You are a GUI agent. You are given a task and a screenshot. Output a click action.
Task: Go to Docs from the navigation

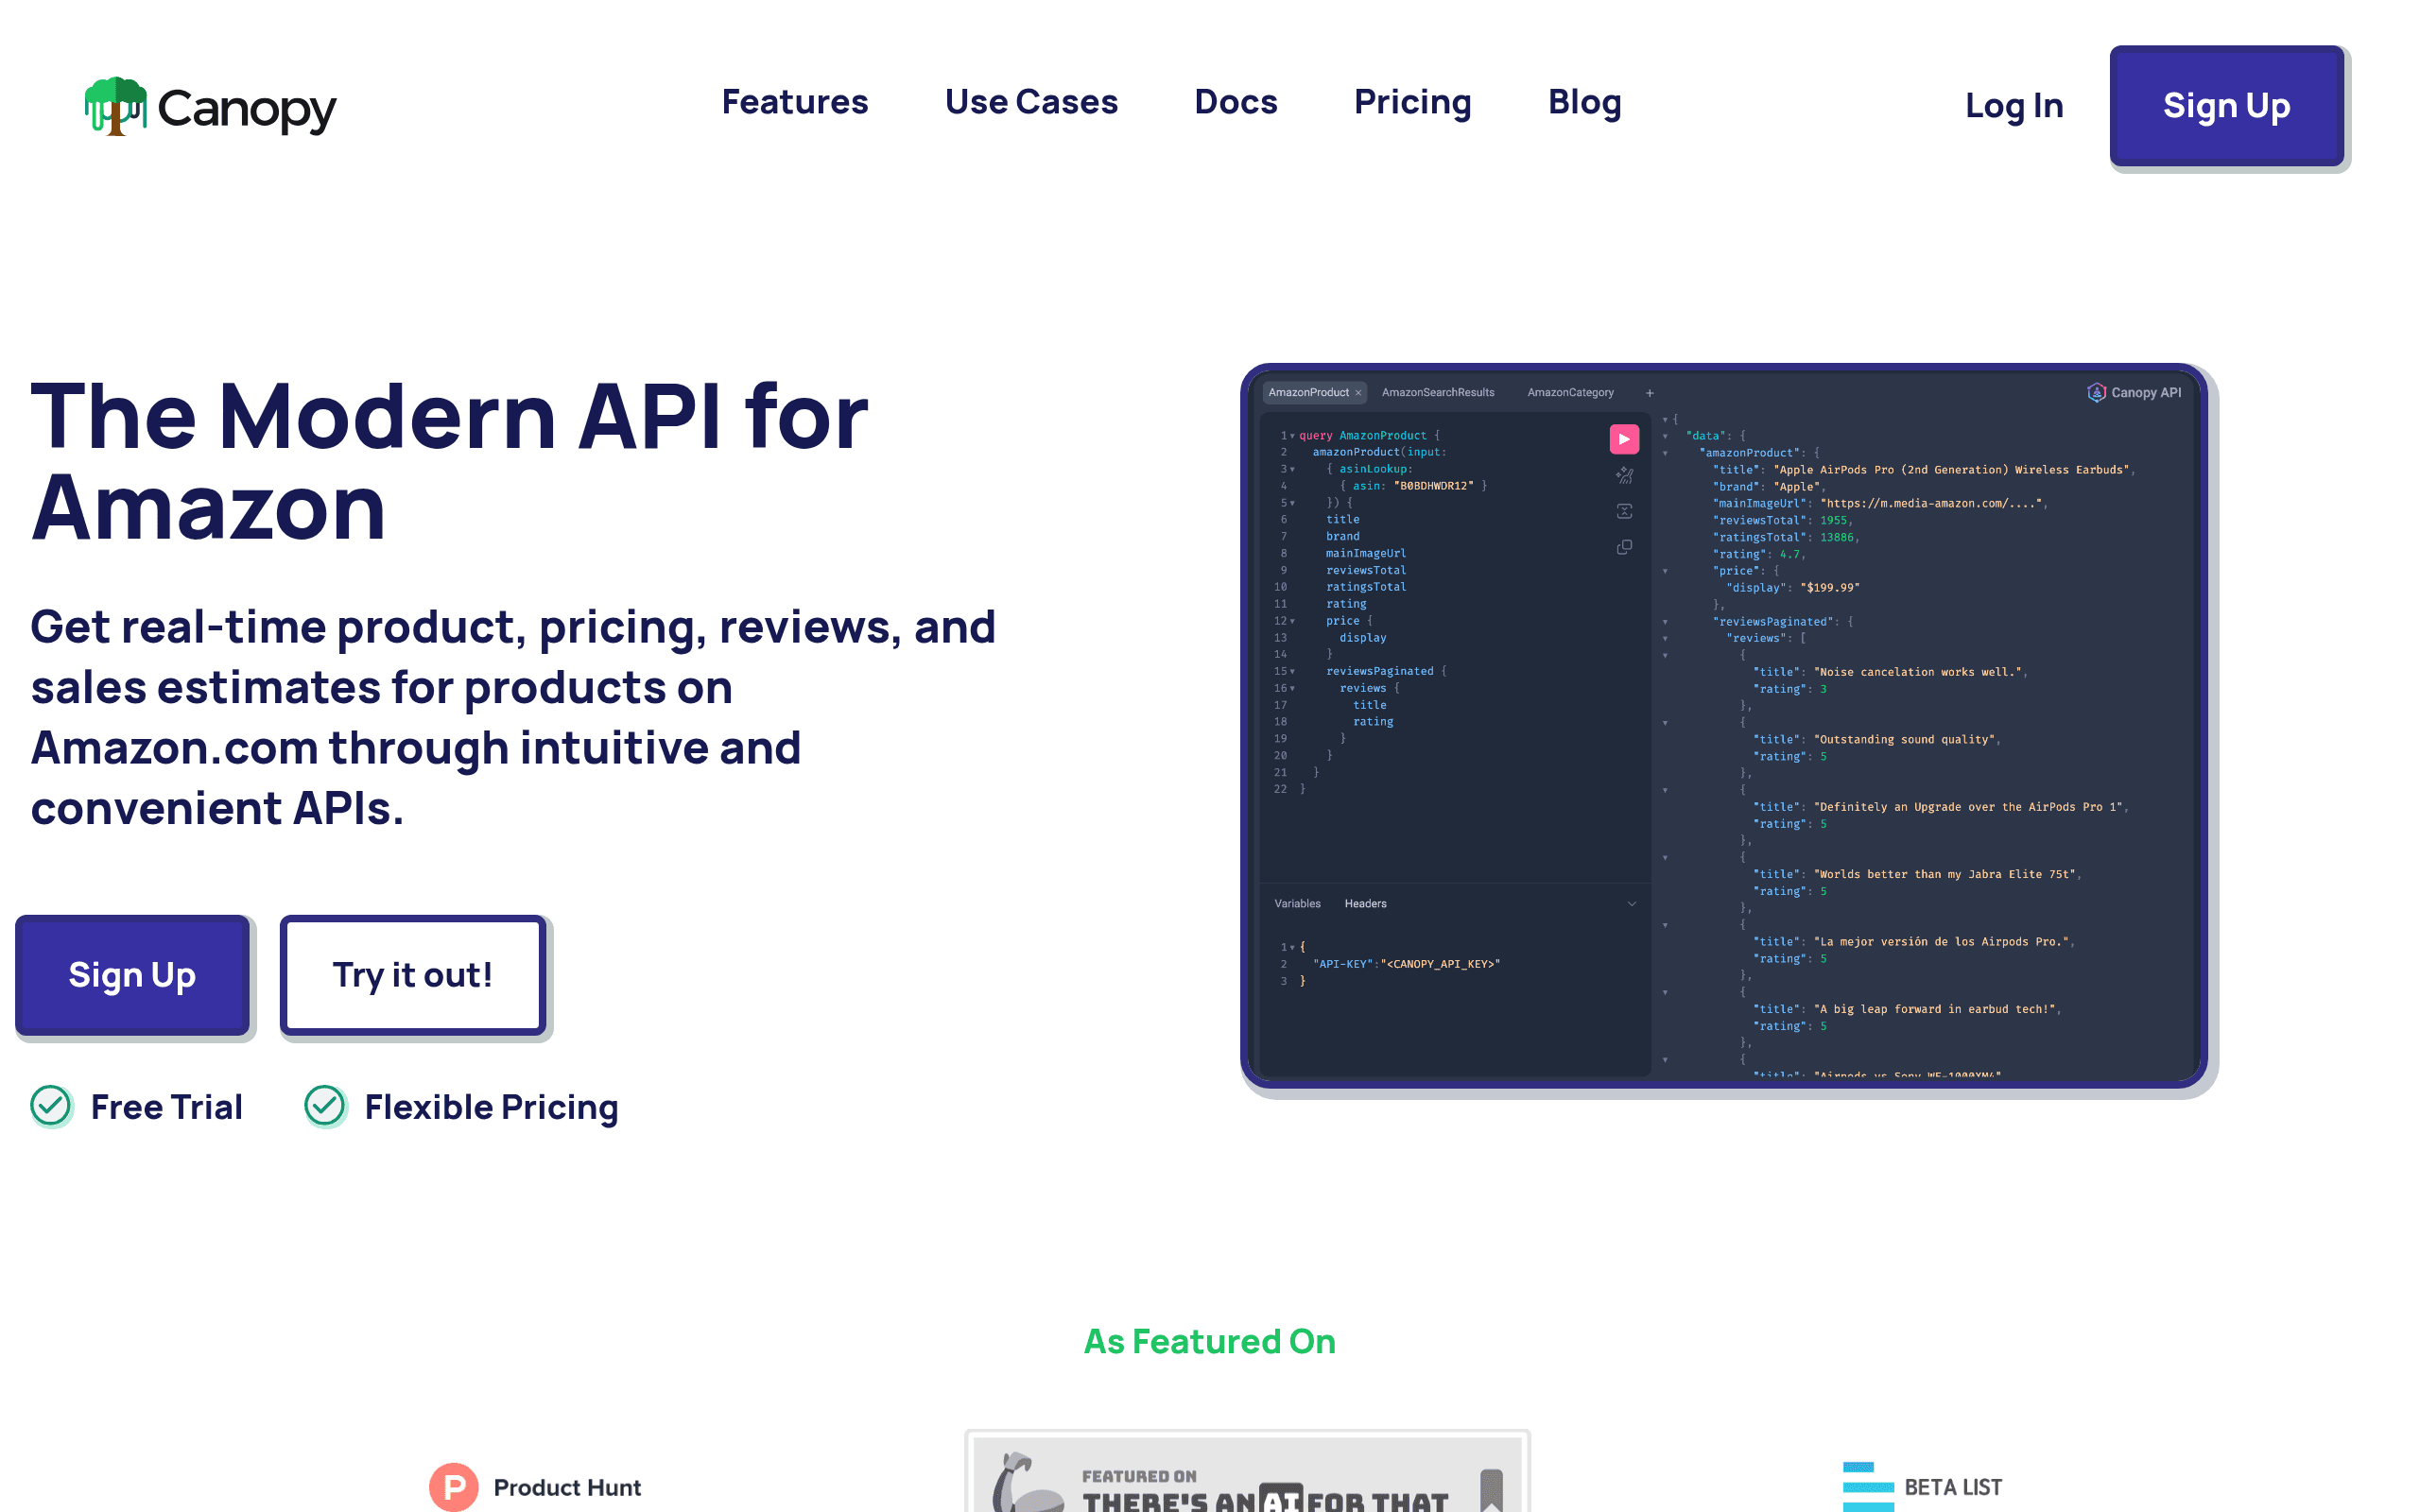click(1236, 102)
